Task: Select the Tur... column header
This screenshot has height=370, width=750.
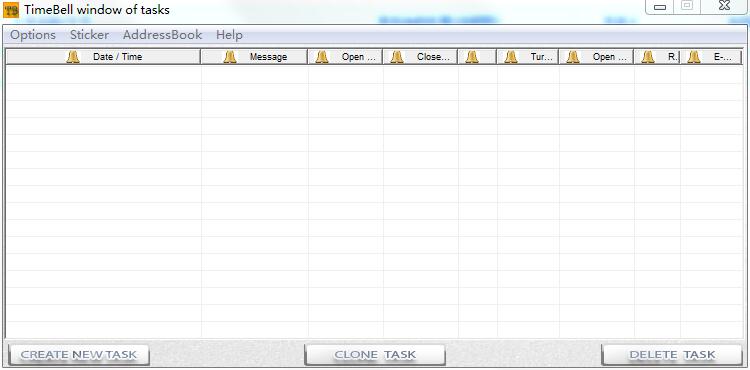Action: 528,57
